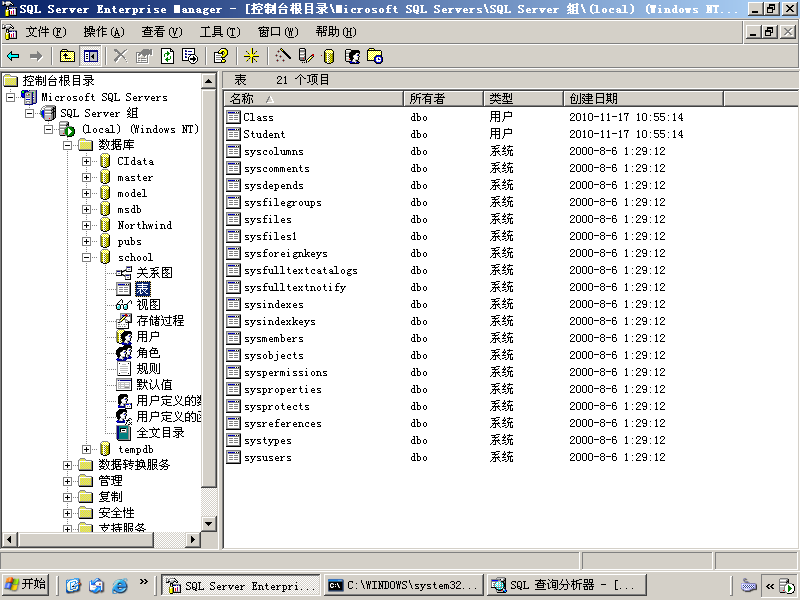Select the 用户 (Users) node under school
This screenshot has width=800, height=600.
point(148,337)
